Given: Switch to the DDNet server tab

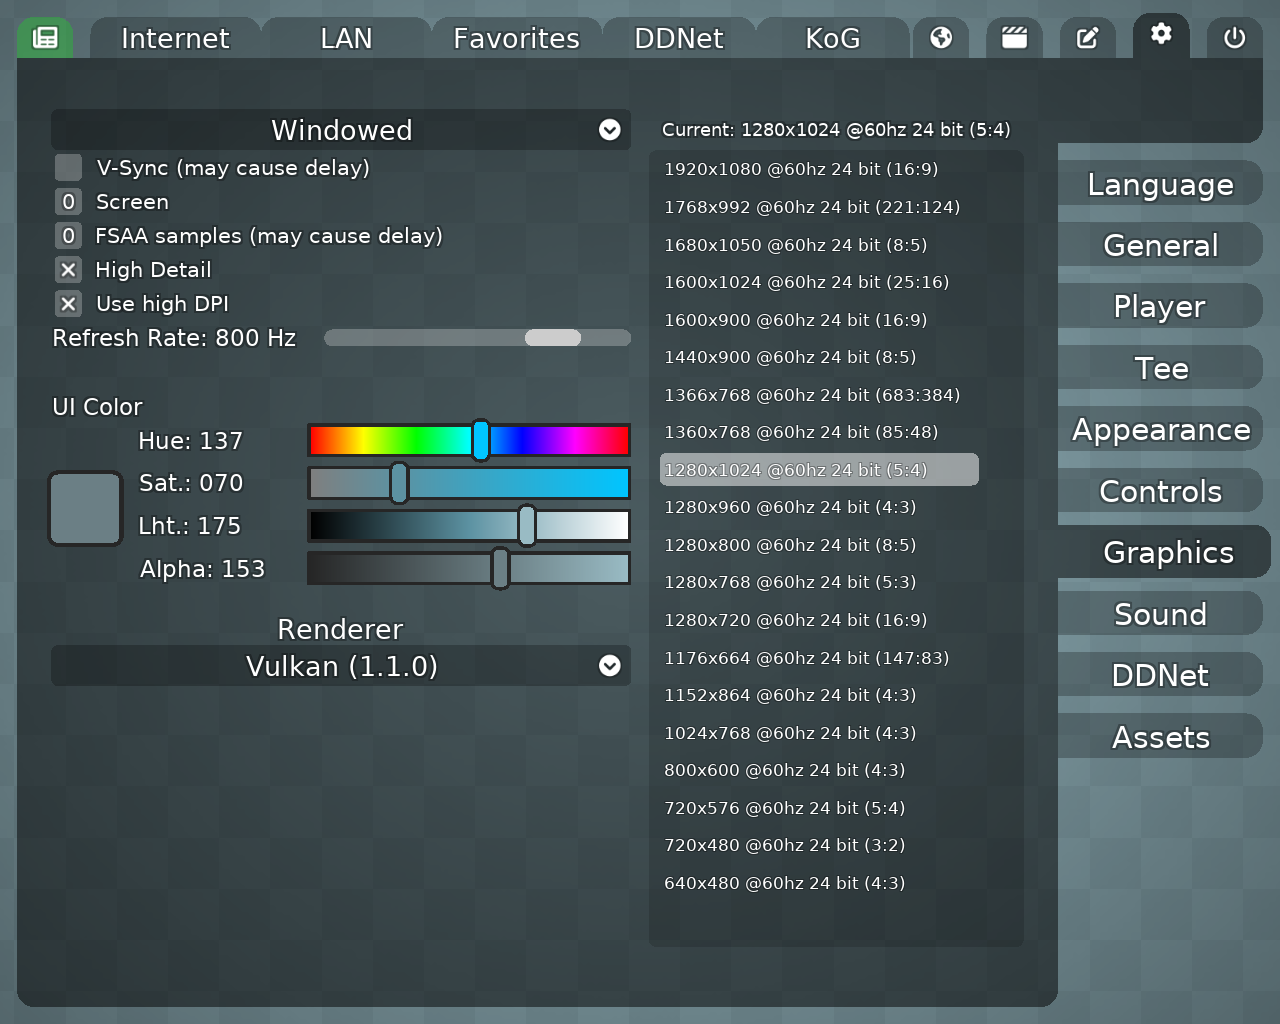Looking at the screenshot, I should coord(678,37).
